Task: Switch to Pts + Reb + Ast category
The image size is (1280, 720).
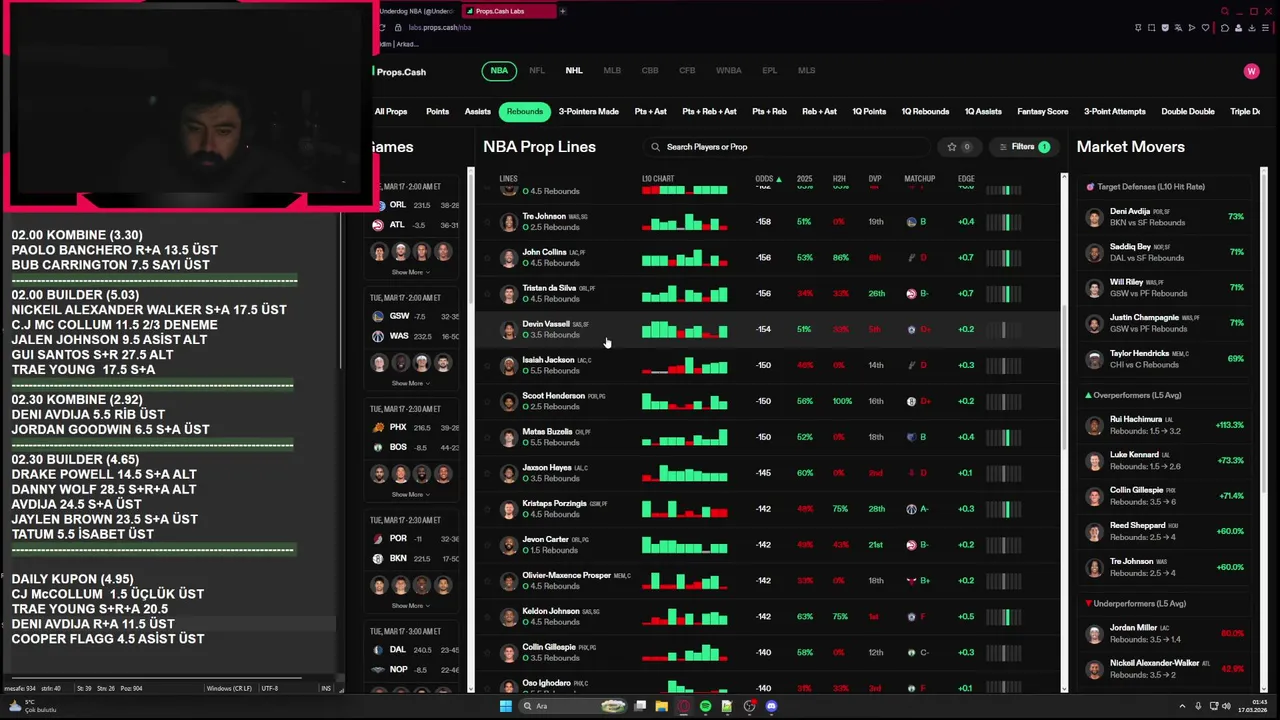Action: click(709, 112)
